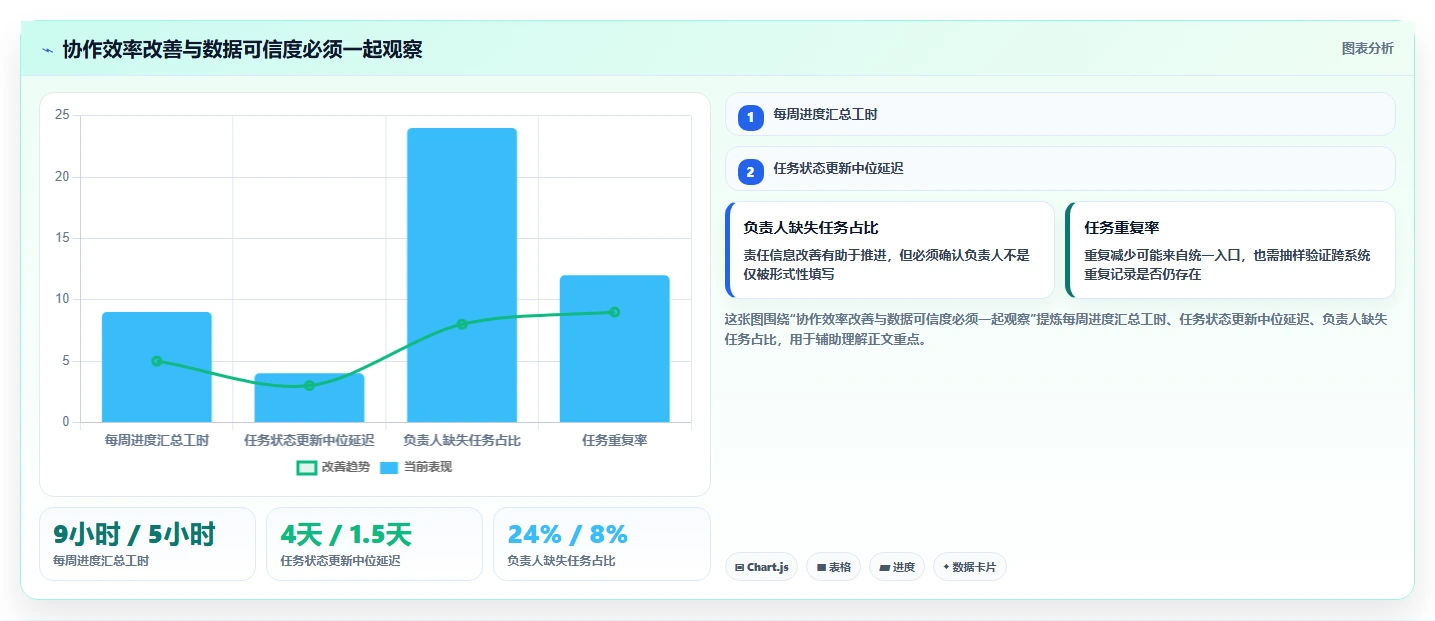Click the number 2 badge

coord(751,171)
